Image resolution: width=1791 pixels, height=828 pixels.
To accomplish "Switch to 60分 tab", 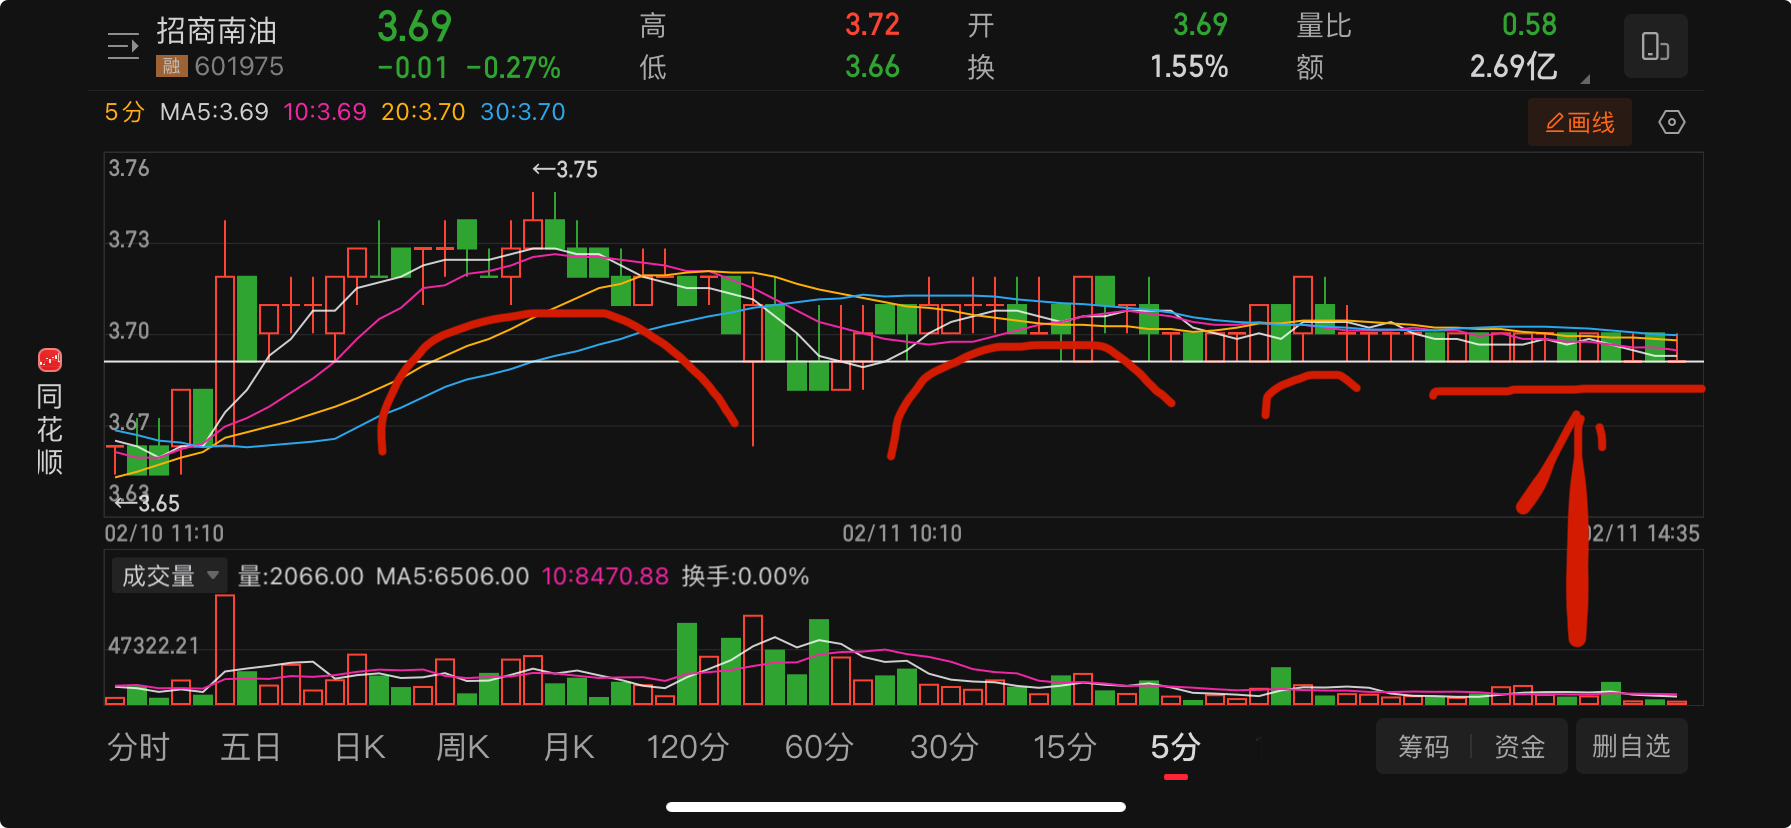I will [x=819, y=747].
